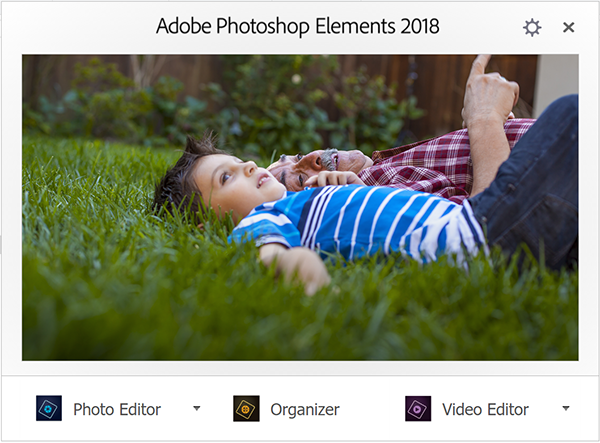Image resolution: width=600 pixels, height=443 pixels.
Task: Click the Organizer app icon
Action: coord(246,409)
